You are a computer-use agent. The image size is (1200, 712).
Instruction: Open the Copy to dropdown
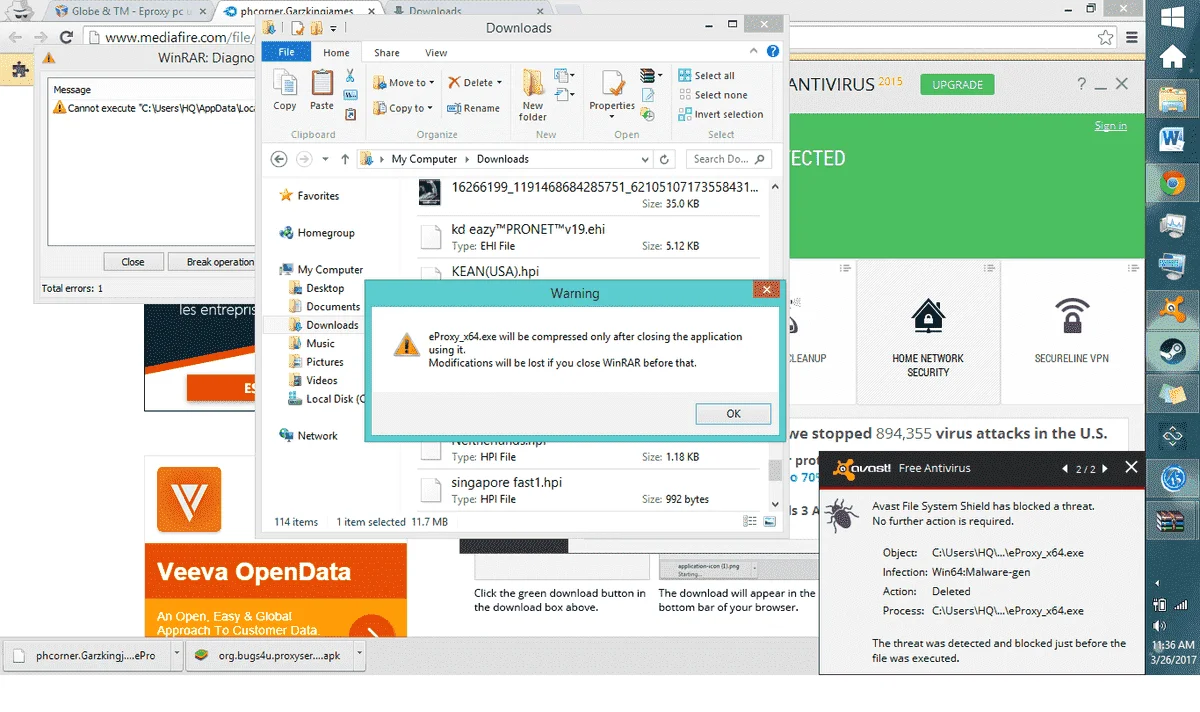(403, 108)
